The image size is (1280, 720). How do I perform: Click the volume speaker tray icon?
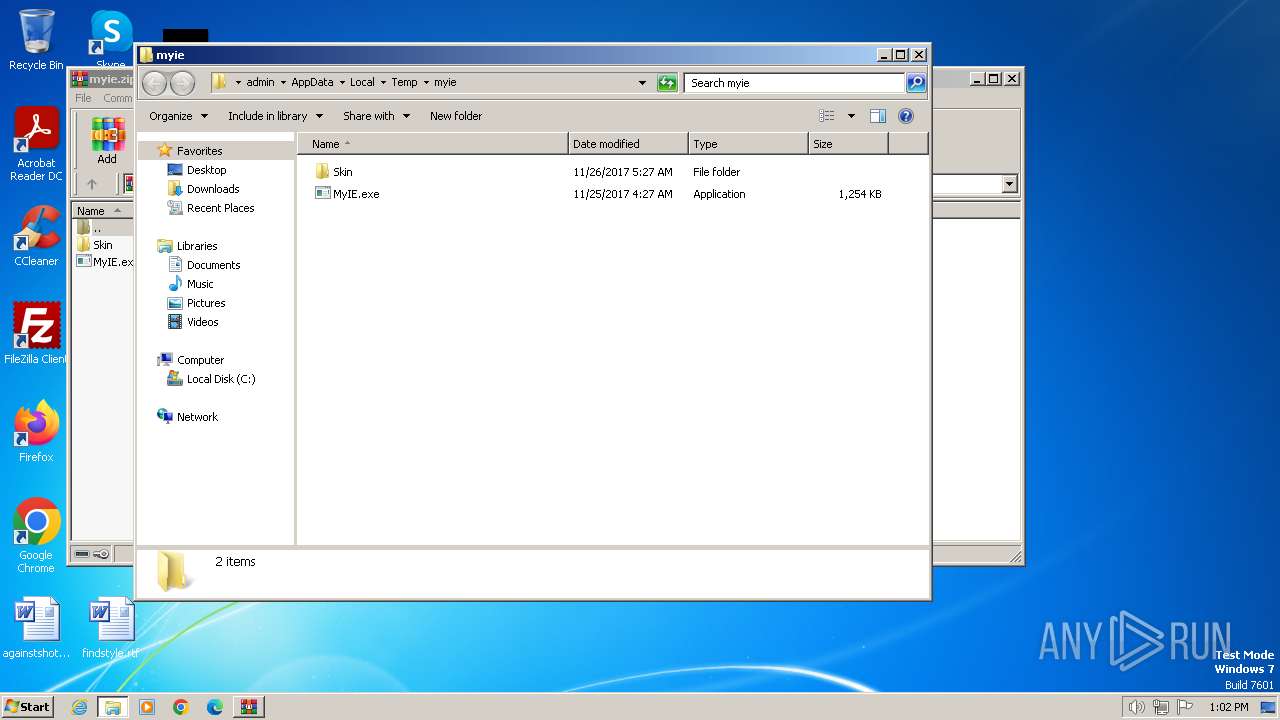(1136, 707)
